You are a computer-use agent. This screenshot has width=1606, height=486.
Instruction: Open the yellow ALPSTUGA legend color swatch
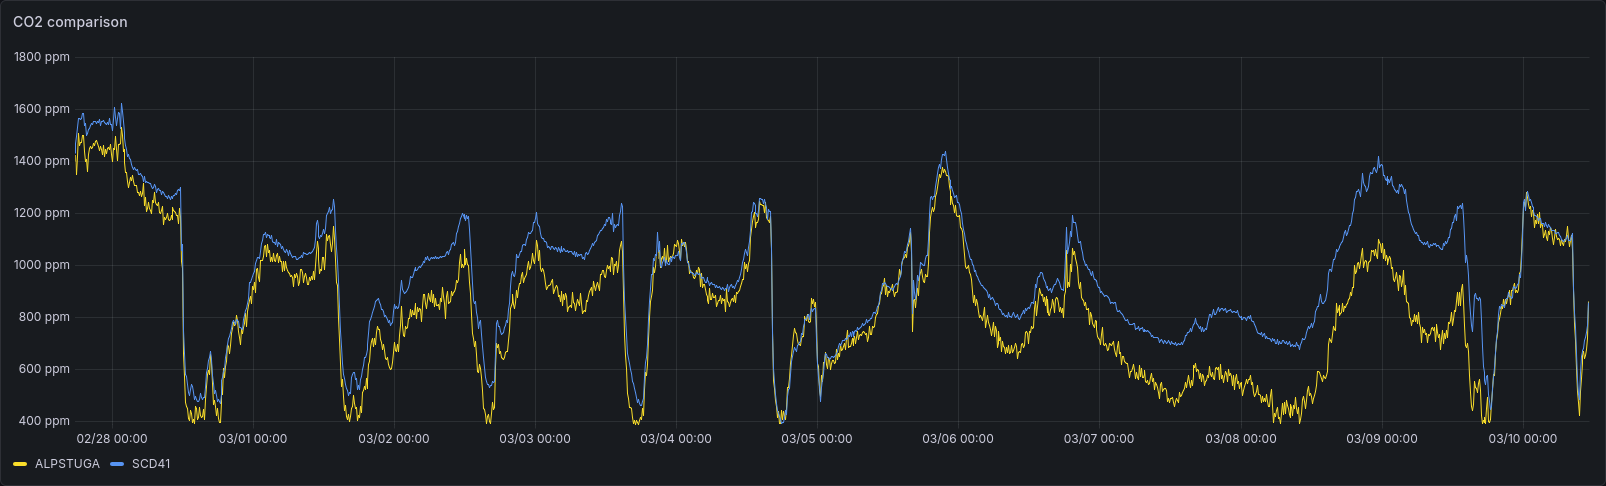click(x=20, y=464)
